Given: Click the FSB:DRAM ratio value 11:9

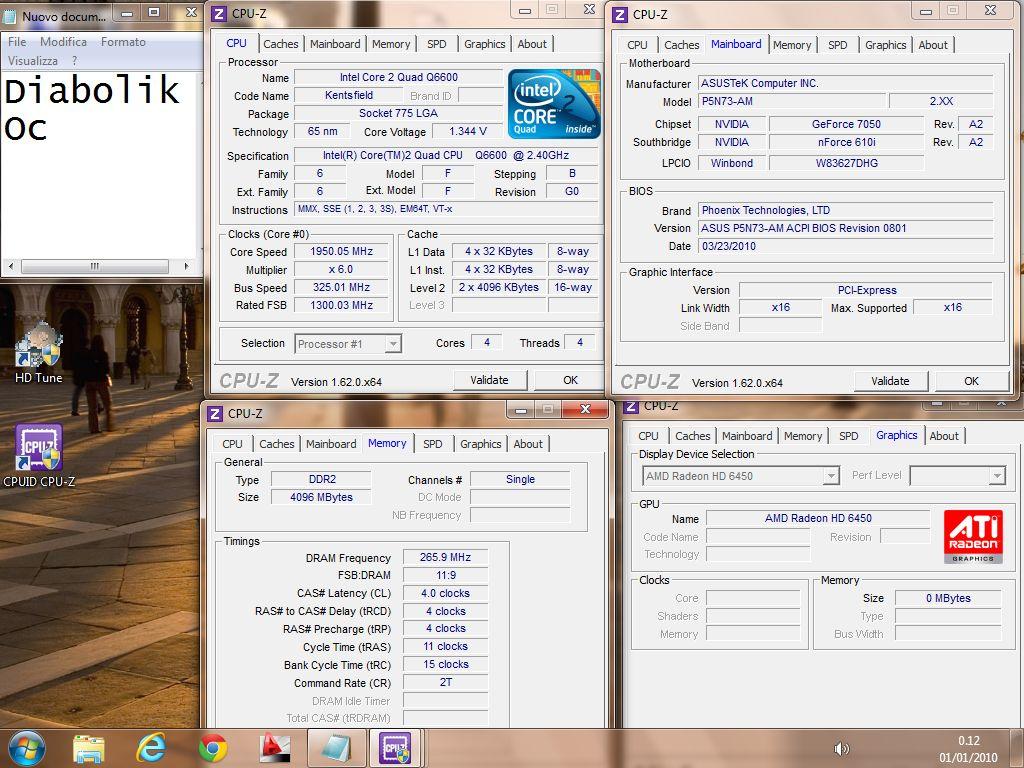Looking at the screenshot, I should [445, 575].
